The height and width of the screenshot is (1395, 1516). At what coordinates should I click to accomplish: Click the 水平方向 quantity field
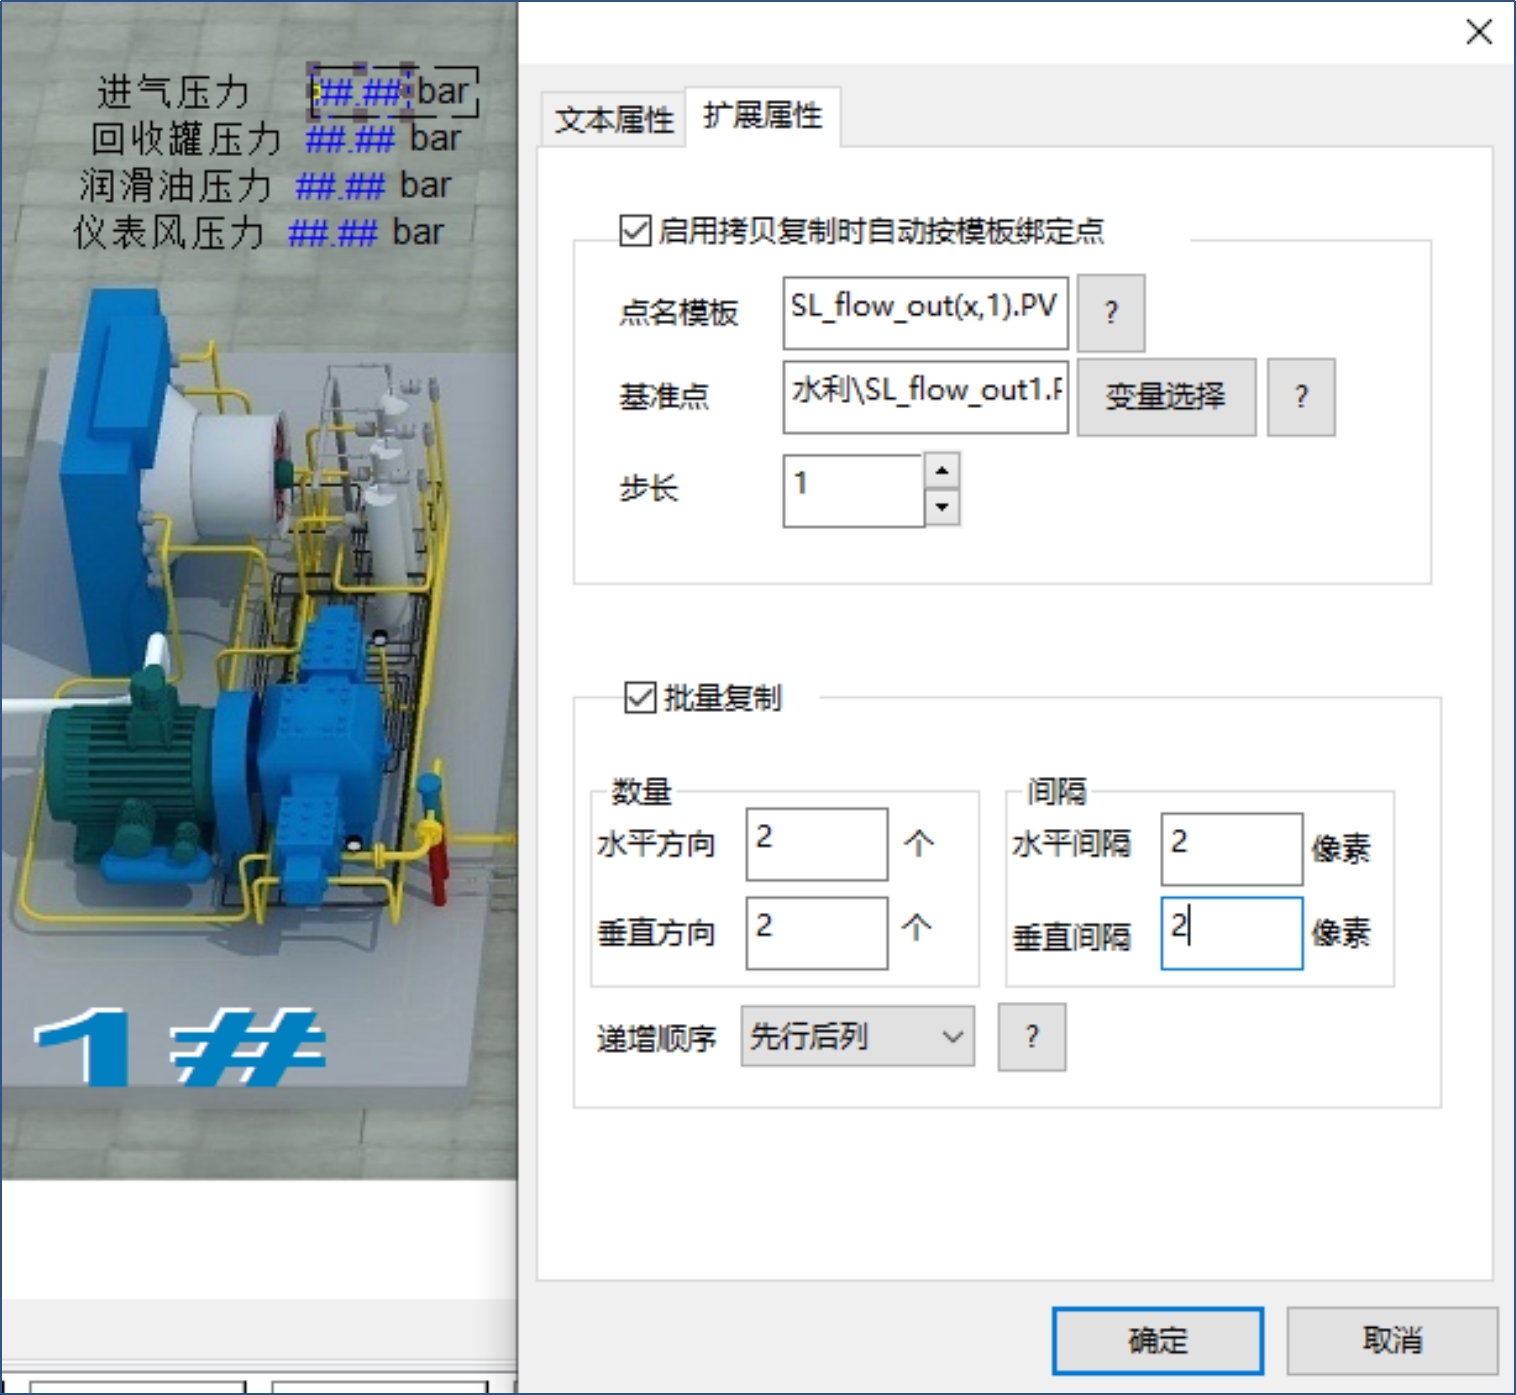816,844
